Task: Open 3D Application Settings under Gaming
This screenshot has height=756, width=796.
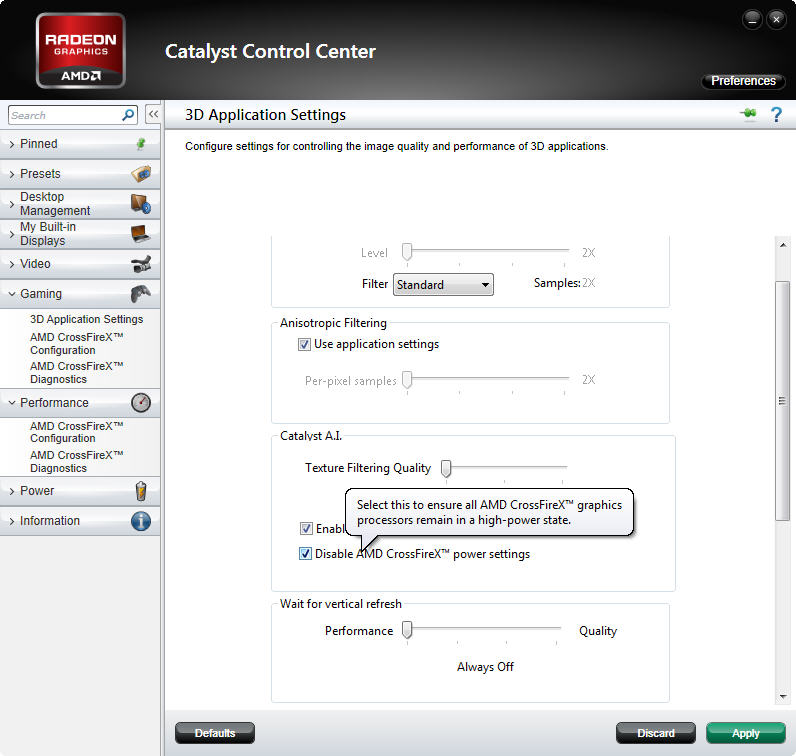Action: 86,319
